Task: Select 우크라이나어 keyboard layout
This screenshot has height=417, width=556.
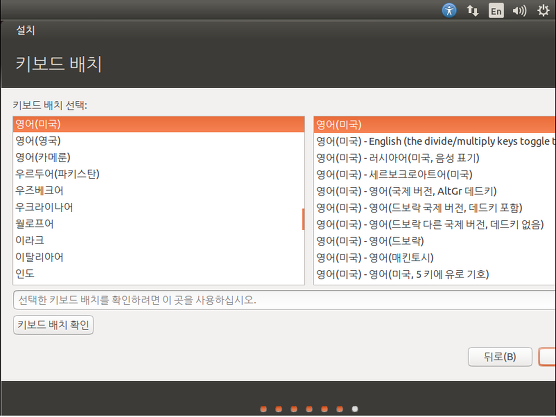Action: (x=159, y=207)
